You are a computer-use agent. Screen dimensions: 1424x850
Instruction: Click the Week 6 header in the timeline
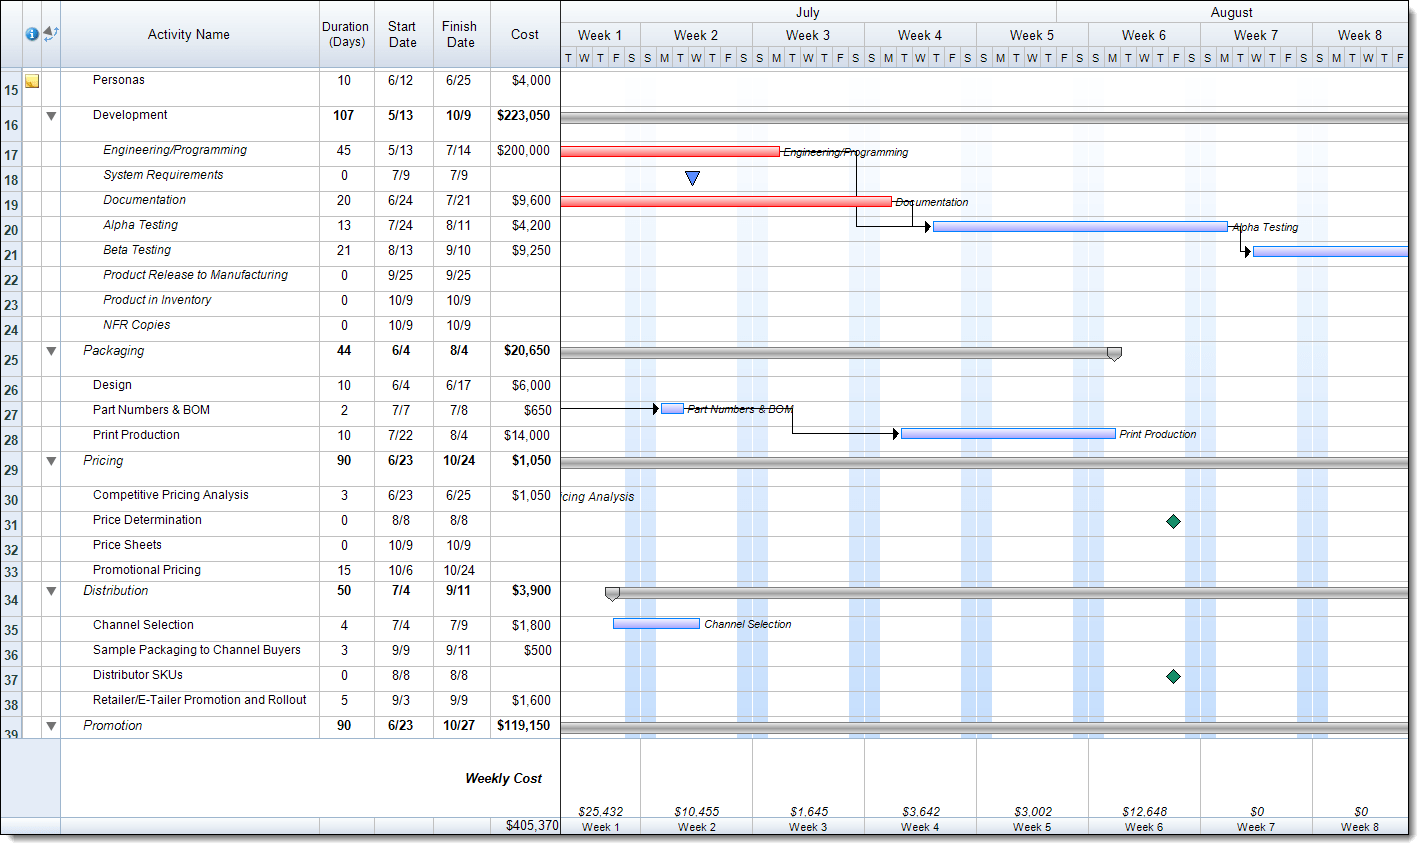[x=1144, y=35]
